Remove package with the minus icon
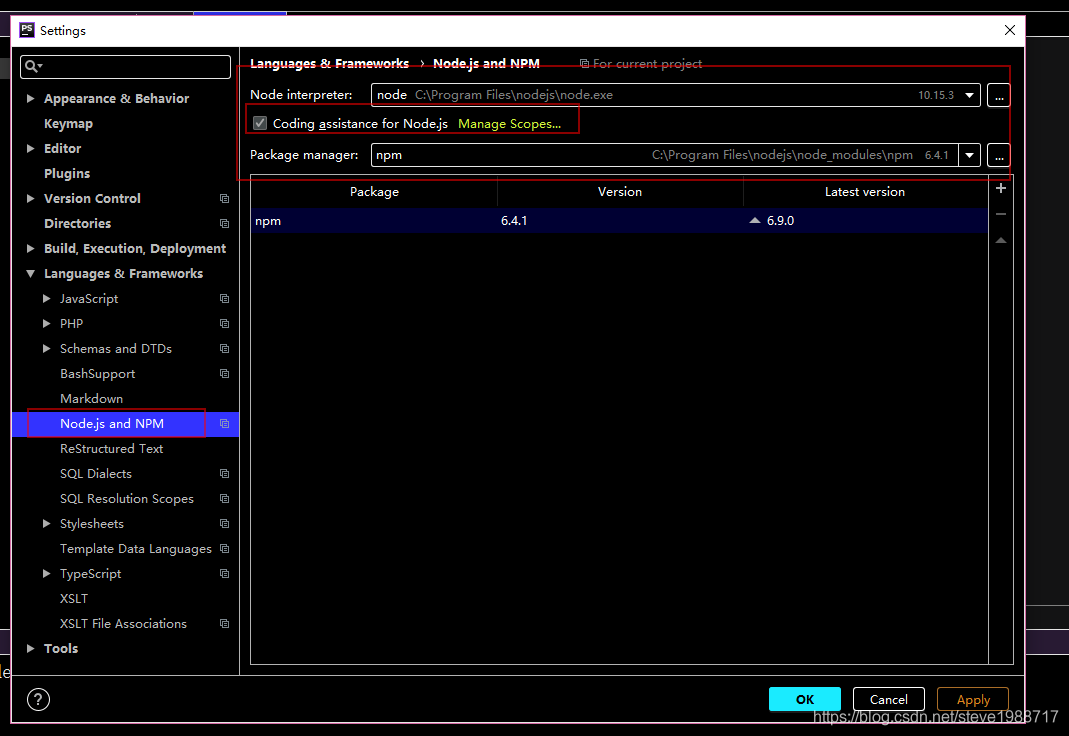The image size is (1069, 736). [1001, 214]
